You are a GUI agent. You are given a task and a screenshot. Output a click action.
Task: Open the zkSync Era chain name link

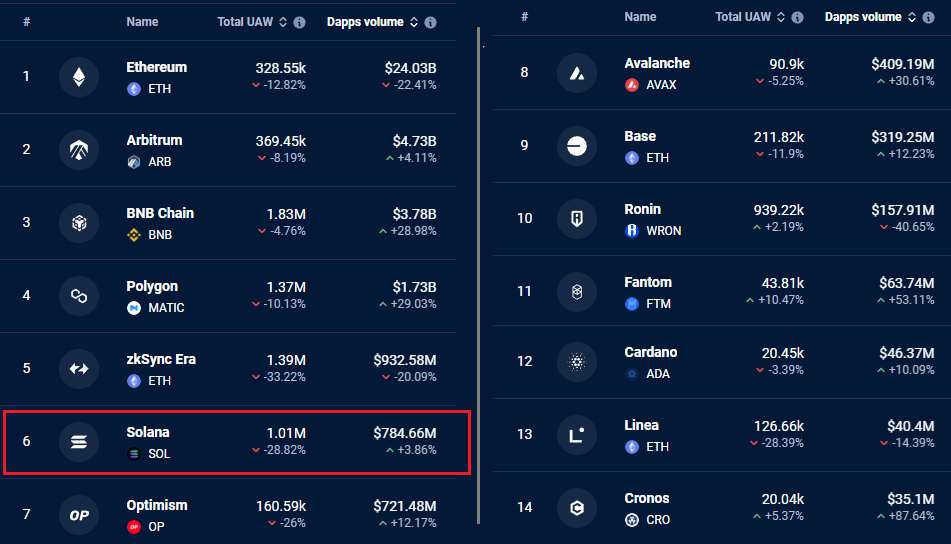click(161, 359)
